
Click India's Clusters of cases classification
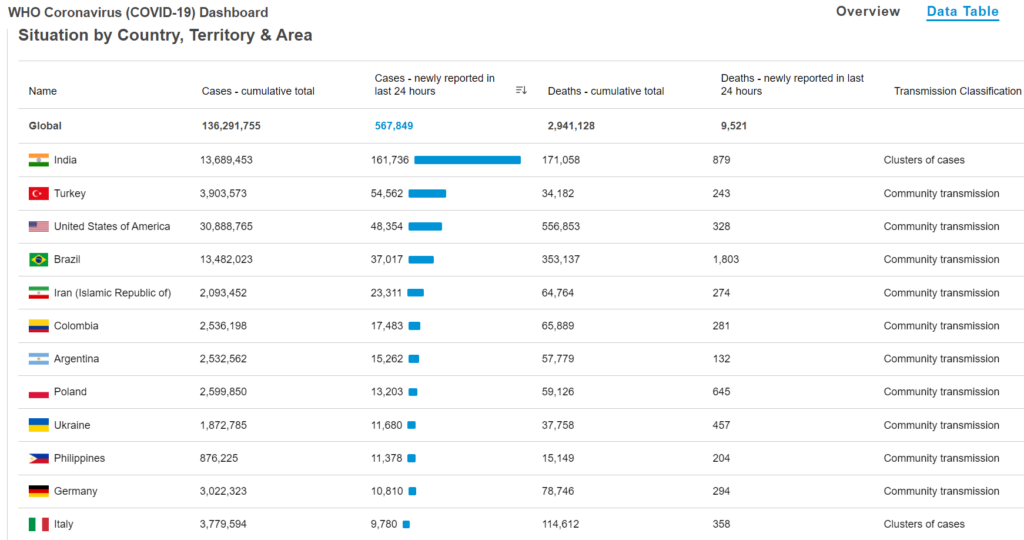924,160
